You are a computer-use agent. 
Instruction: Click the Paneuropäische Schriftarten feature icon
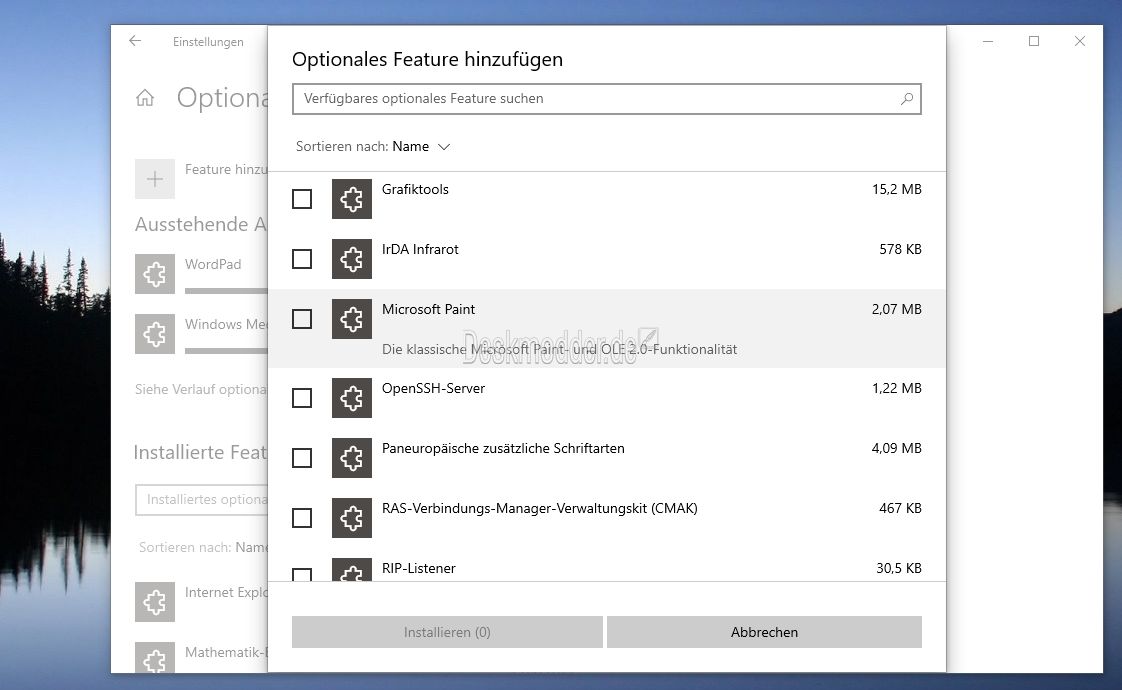(x=351, y=458)
